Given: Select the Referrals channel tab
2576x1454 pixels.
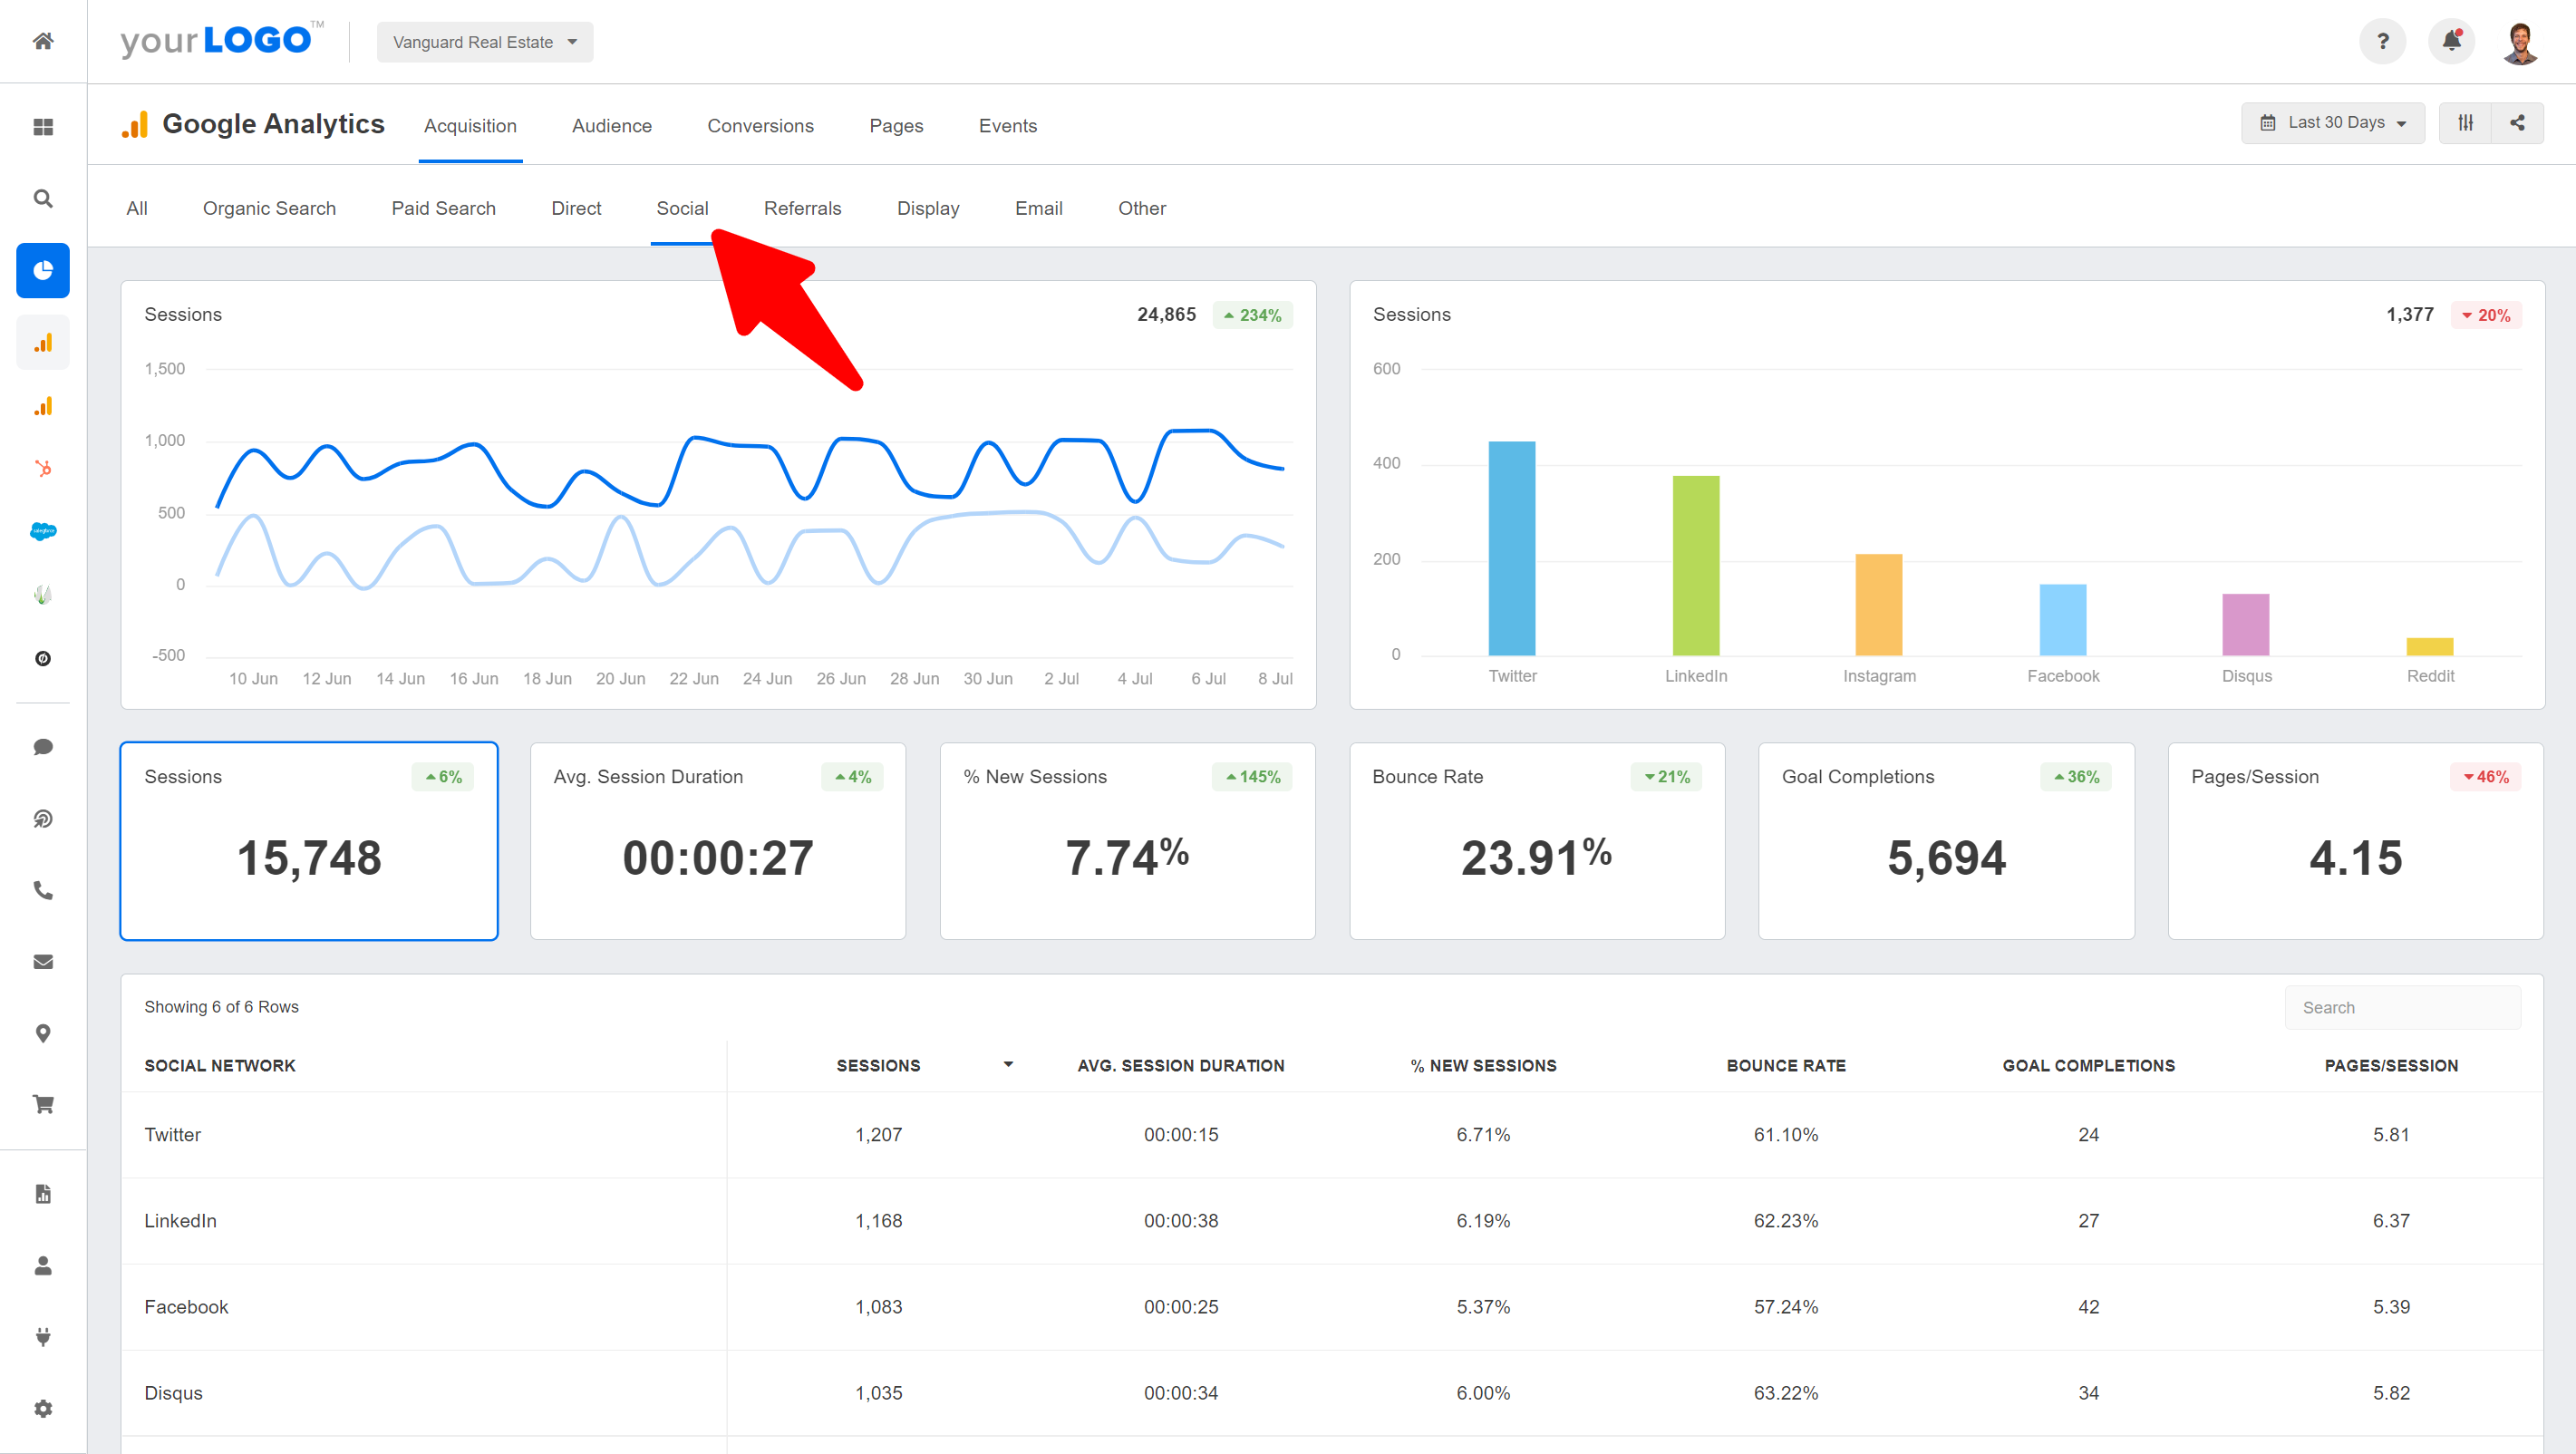Looking at the screenshot, I should click(802, 208).
